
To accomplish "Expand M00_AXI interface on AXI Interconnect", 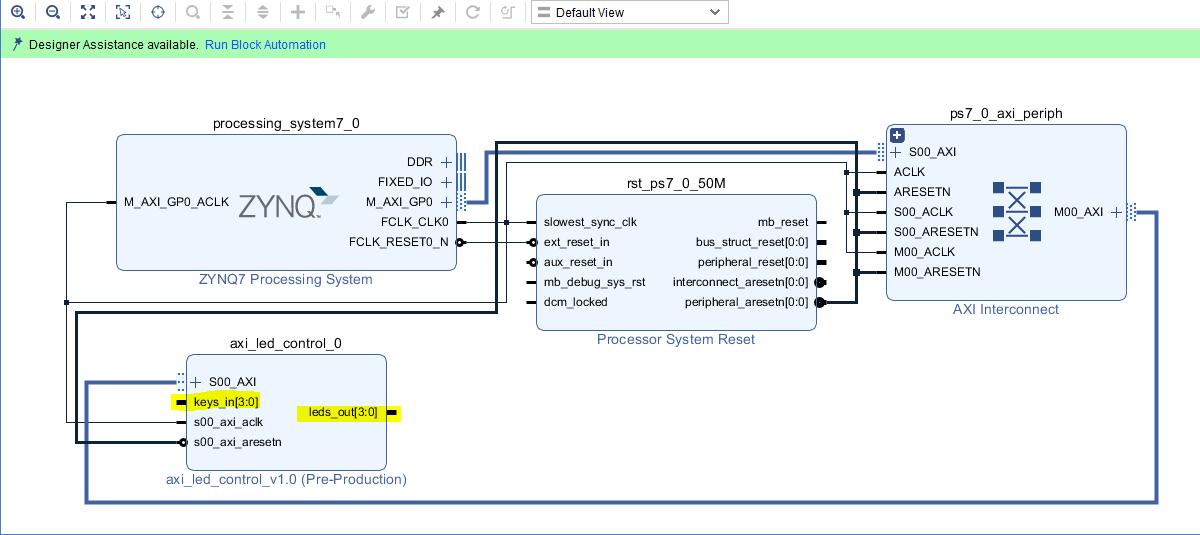I will [1116, 212].
